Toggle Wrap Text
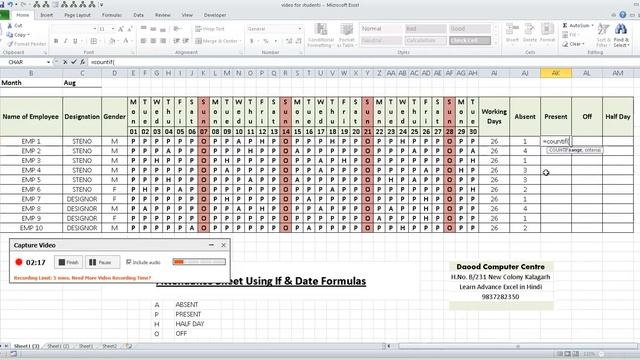 (210, 29)
